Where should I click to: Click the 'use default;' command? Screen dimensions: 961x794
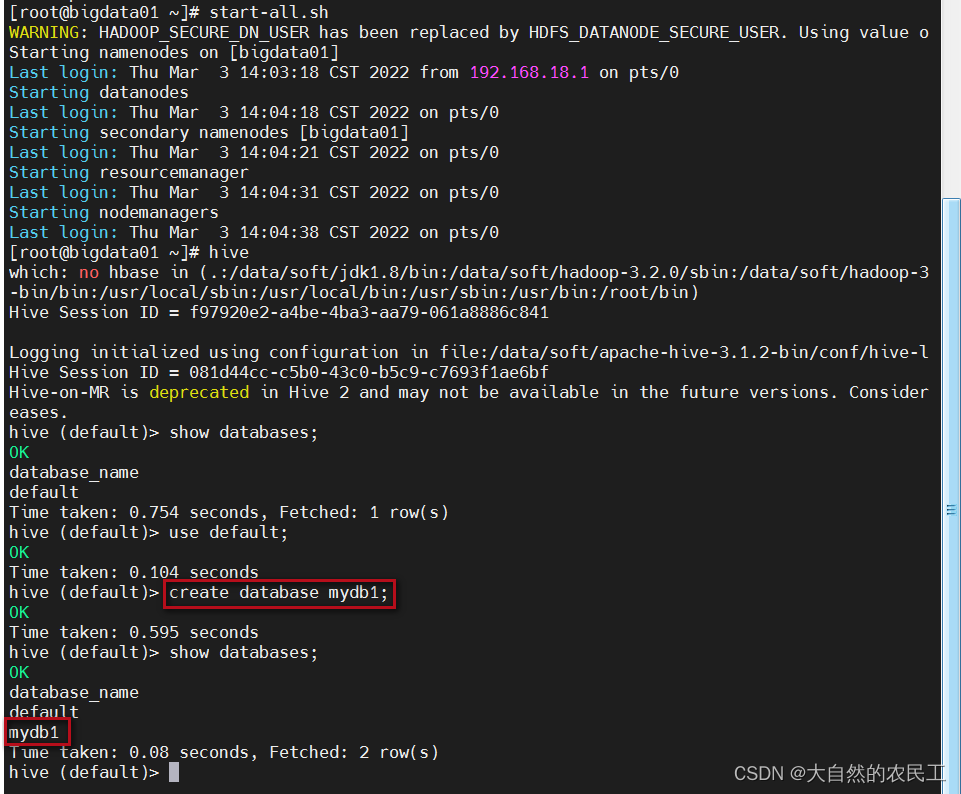tap(228, 532)
